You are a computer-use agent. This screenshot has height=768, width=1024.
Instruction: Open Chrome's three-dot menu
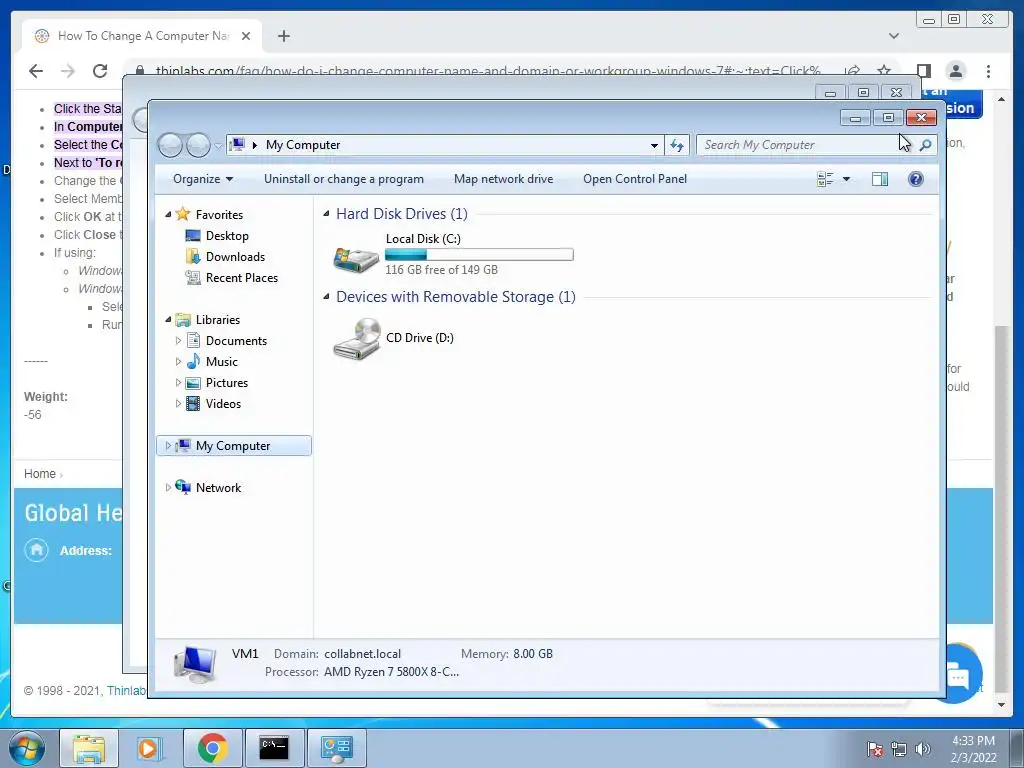click(988, 71)
